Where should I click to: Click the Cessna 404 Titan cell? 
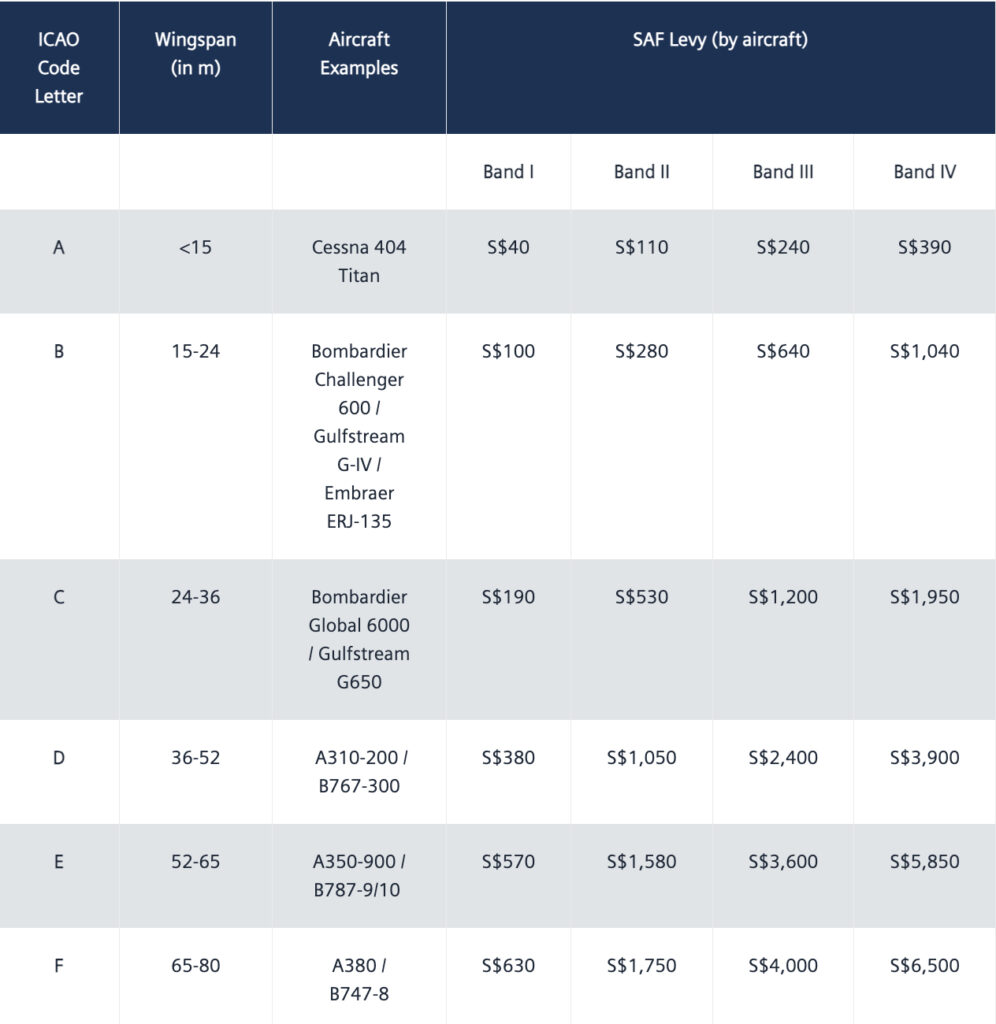pyautogui.click(x=359, y=261)
